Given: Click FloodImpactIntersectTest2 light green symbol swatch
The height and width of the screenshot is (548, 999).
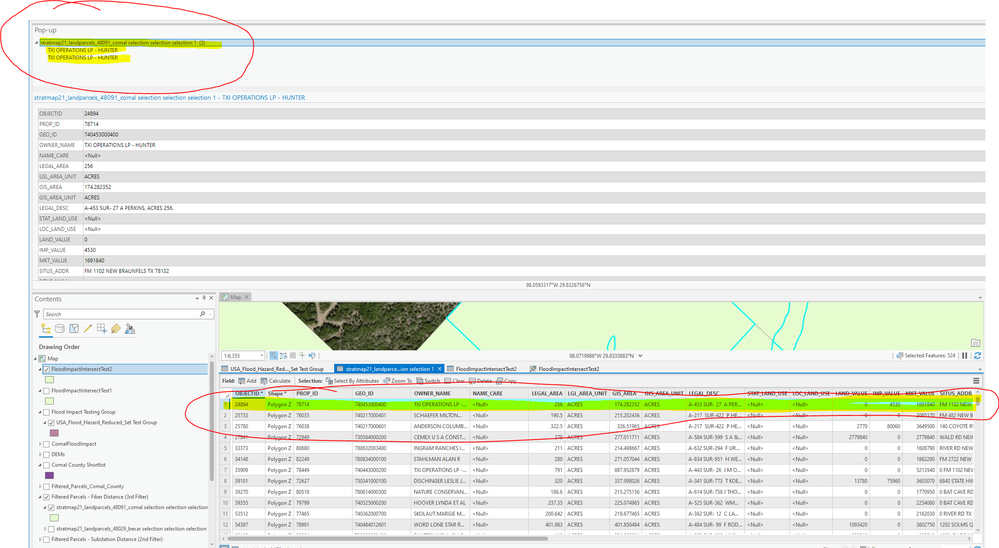Looking at the screenshot, I should [49, 380].
